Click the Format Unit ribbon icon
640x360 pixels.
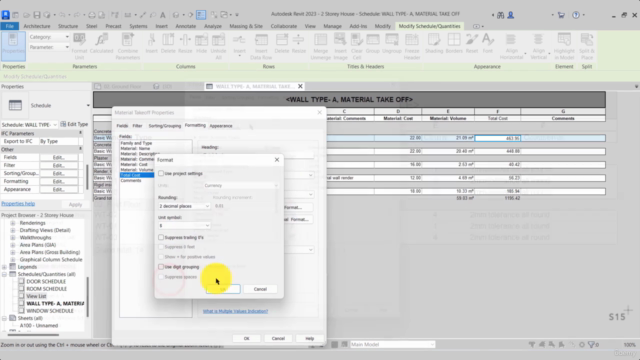click(x=79, y=46)
